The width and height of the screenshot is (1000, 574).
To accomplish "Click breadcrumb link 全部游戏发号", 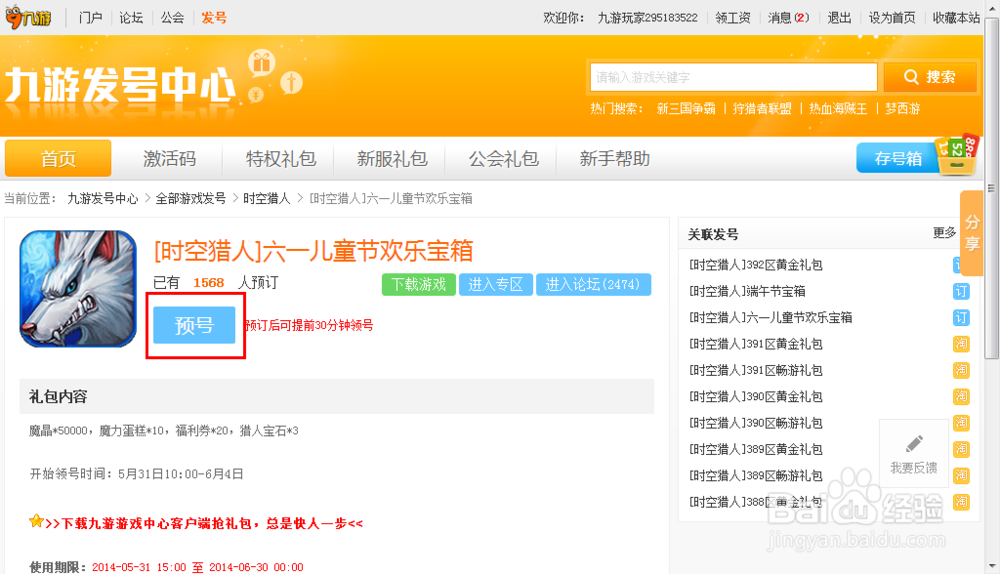I will 191,198.
